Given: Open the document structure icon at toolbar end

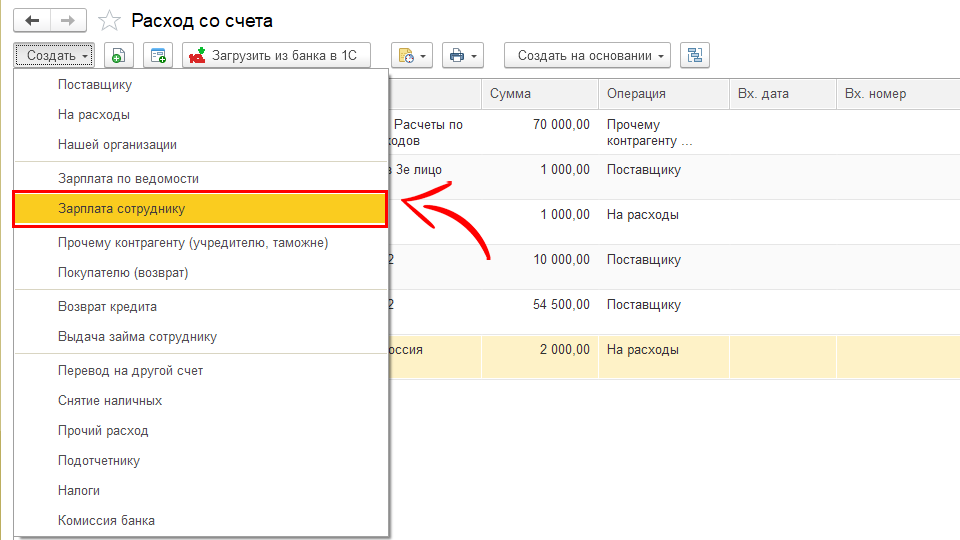Looking at the screenshot, I should click(x=695, y=56).
